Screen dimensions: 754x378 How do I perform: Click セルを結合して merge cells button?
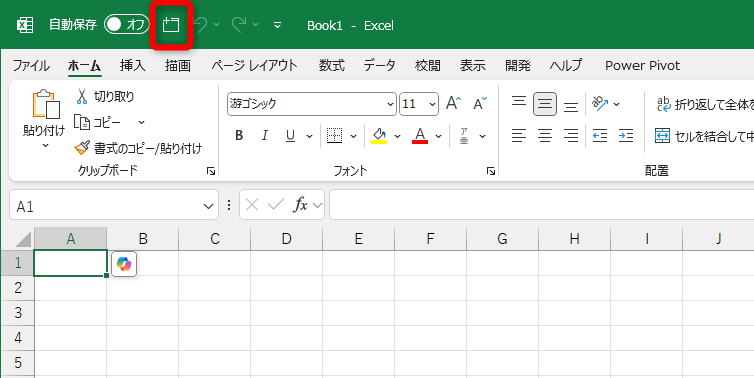click(704, 136)
